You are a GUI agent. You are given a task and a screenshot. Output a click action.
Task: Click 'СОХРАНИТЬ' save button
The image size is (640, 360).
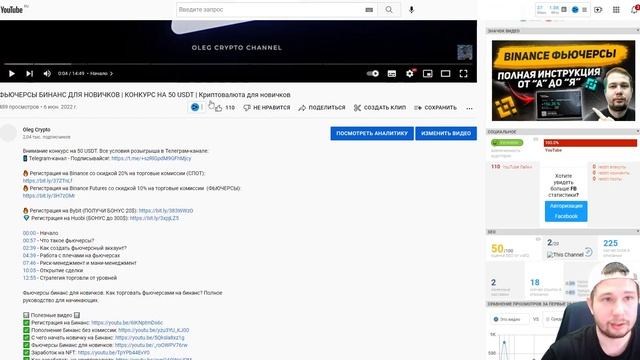[x=435, y=108]
